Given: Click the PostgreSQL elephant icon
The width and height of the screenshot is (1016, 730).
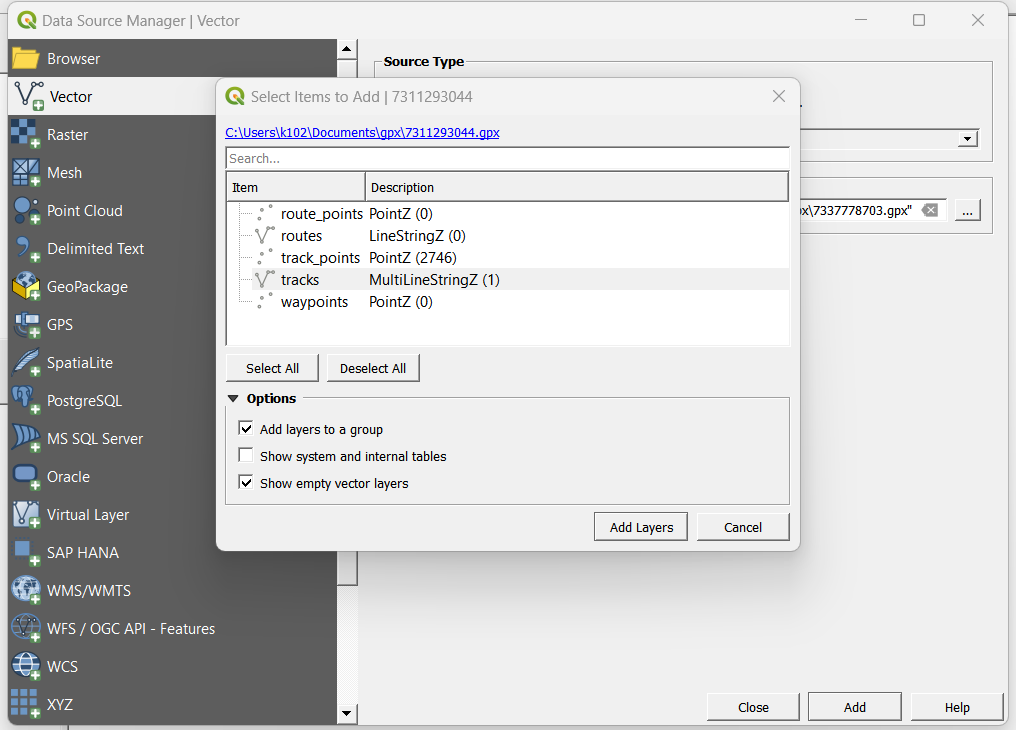Looking at the screenshot, I should pyautogui.click(x=26, y=400).
